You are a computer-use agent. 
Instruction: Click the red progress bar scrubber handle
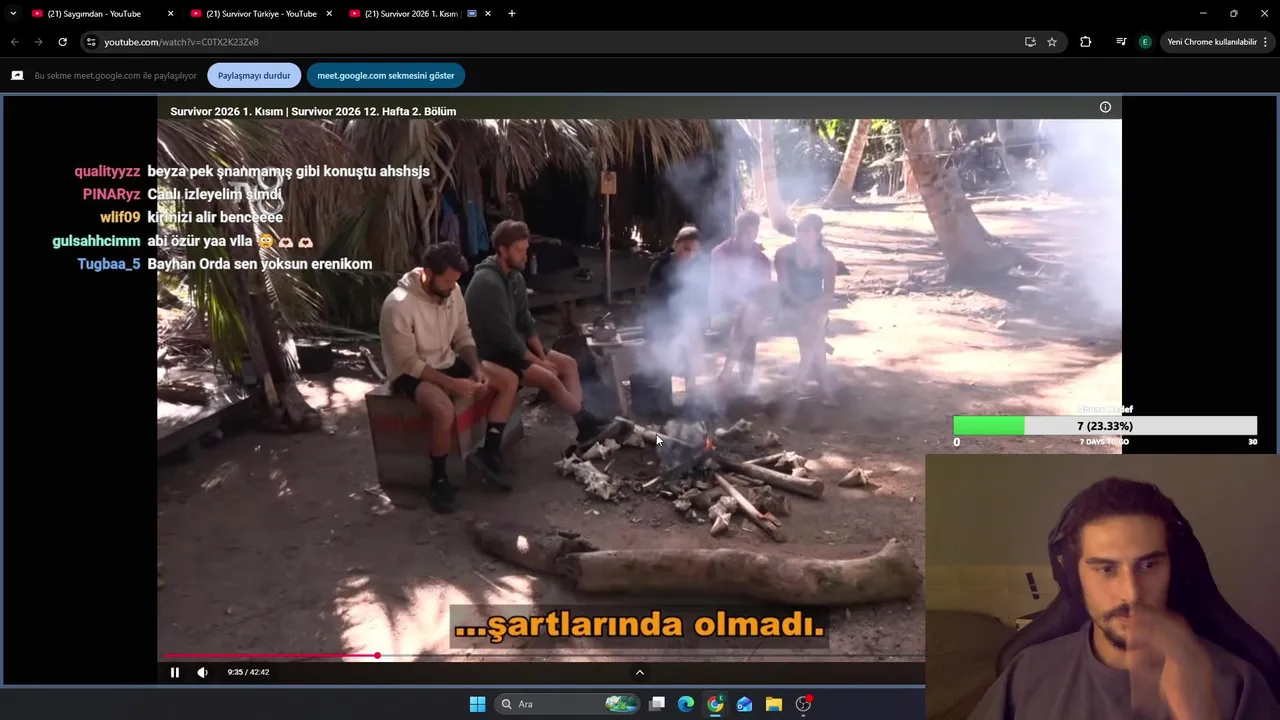(377, 656)
